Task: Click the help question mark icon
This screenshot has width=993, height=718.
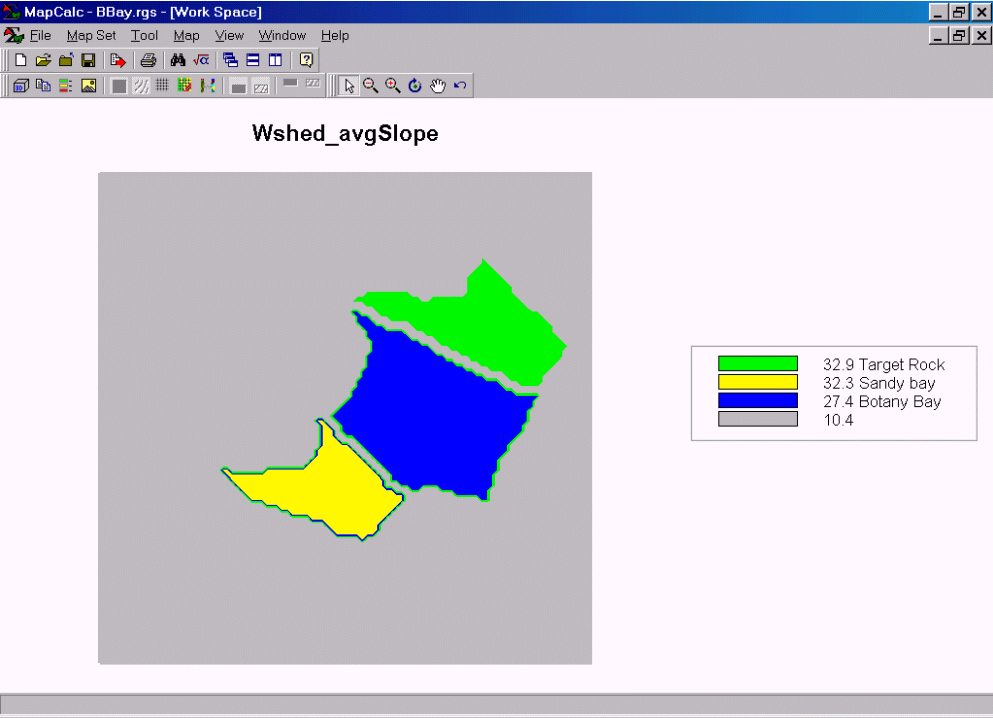Action: 306,60
